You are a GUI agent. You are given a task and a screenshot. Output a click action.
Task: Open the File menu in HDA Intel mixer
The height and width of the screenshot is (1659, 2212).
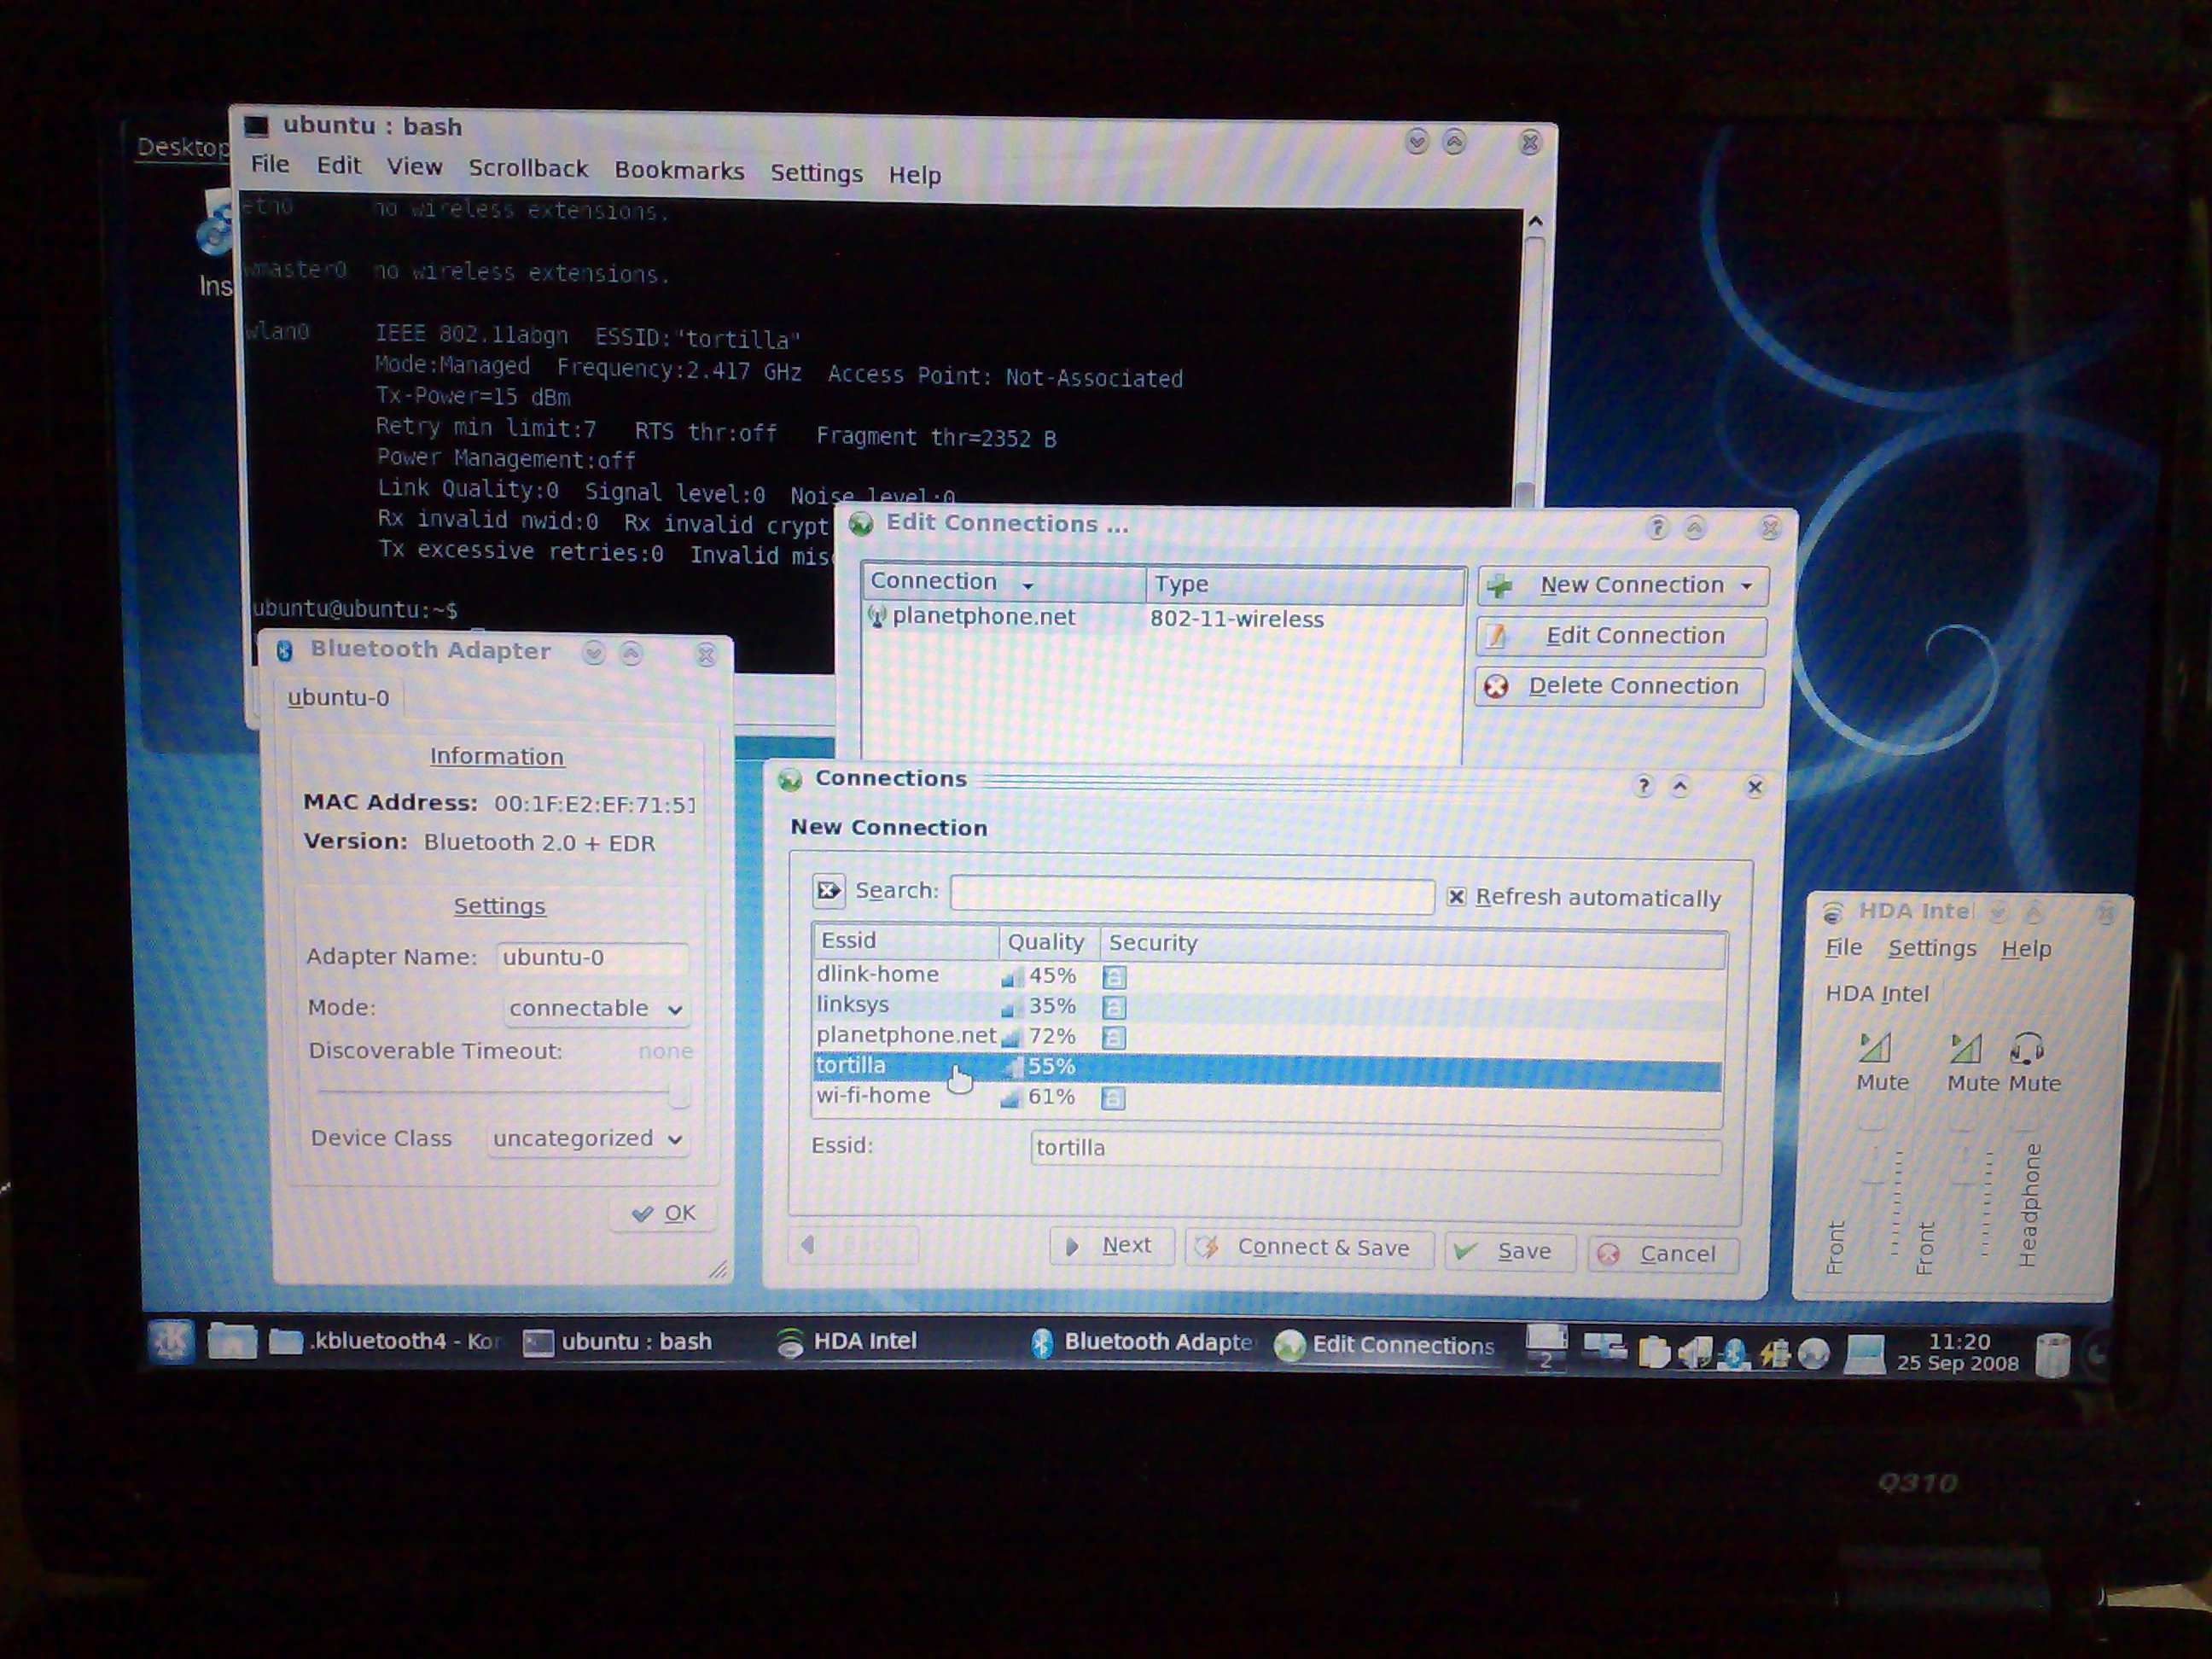[x=1843, y=947]
